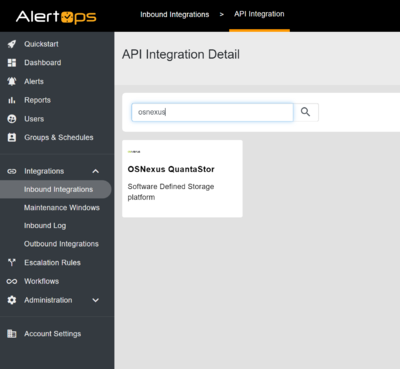The height and width of the screenshot is (369, 400).
Task: Click the osnexus search input field
Action: click(x=212, y=112)
